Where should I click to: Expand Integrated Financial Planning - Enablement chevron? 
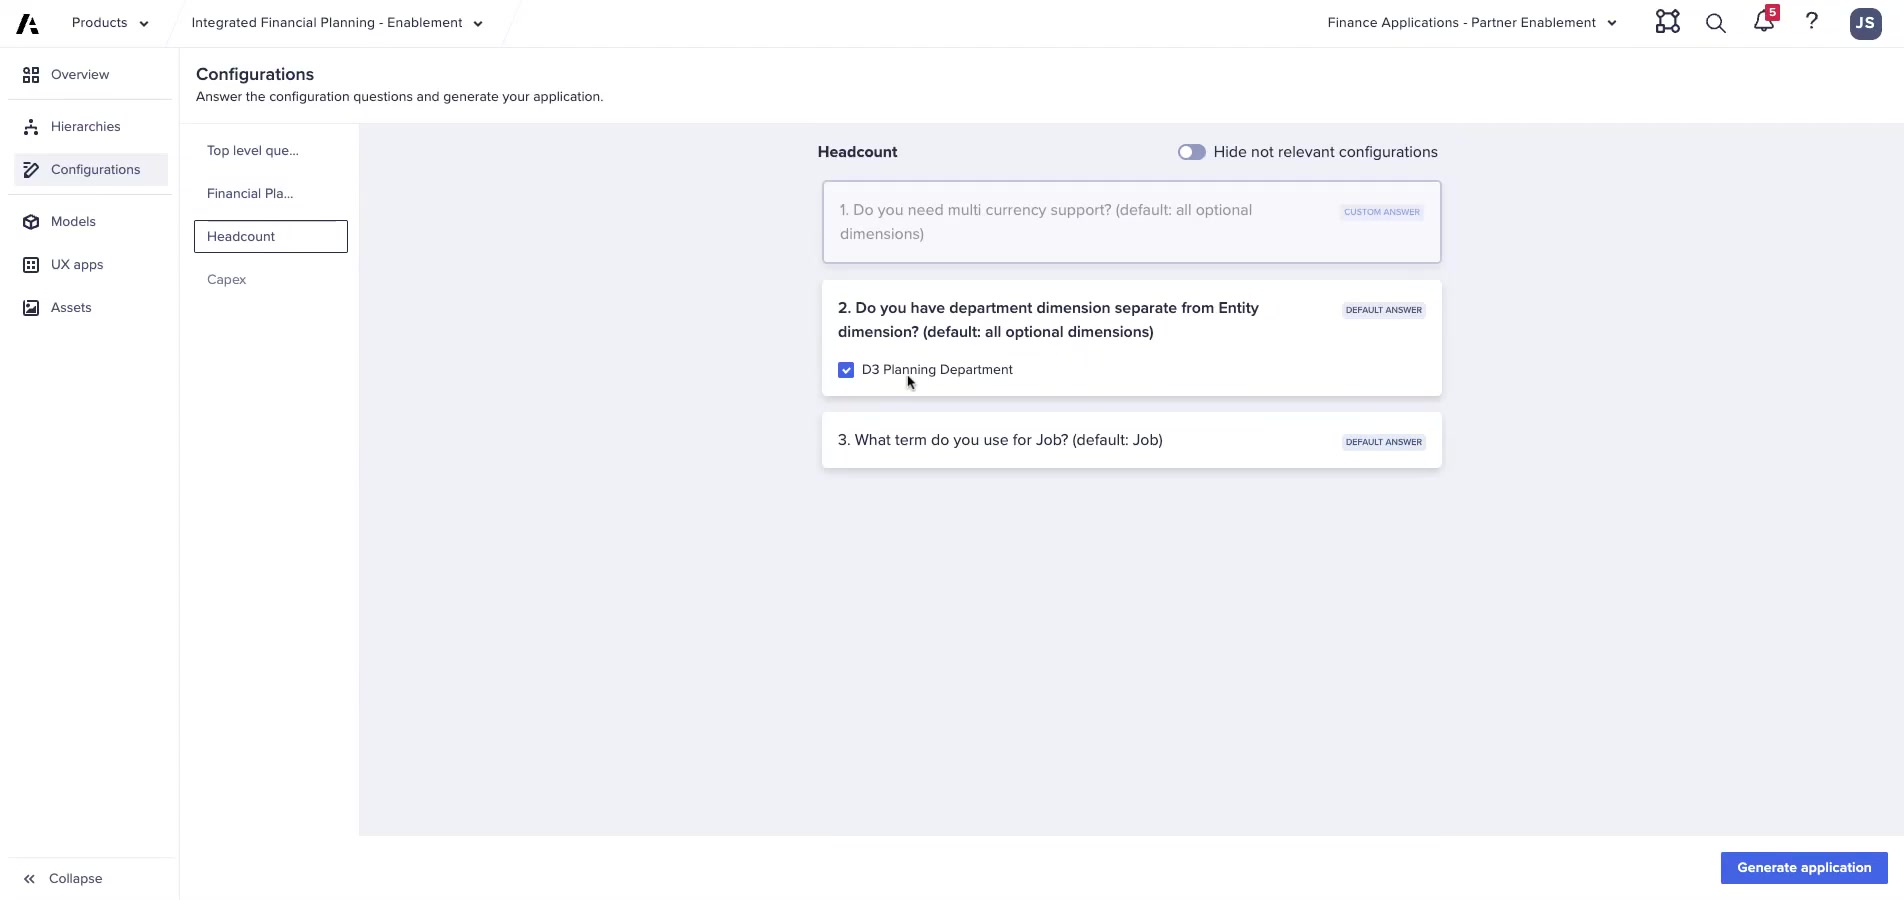(477, 22)
